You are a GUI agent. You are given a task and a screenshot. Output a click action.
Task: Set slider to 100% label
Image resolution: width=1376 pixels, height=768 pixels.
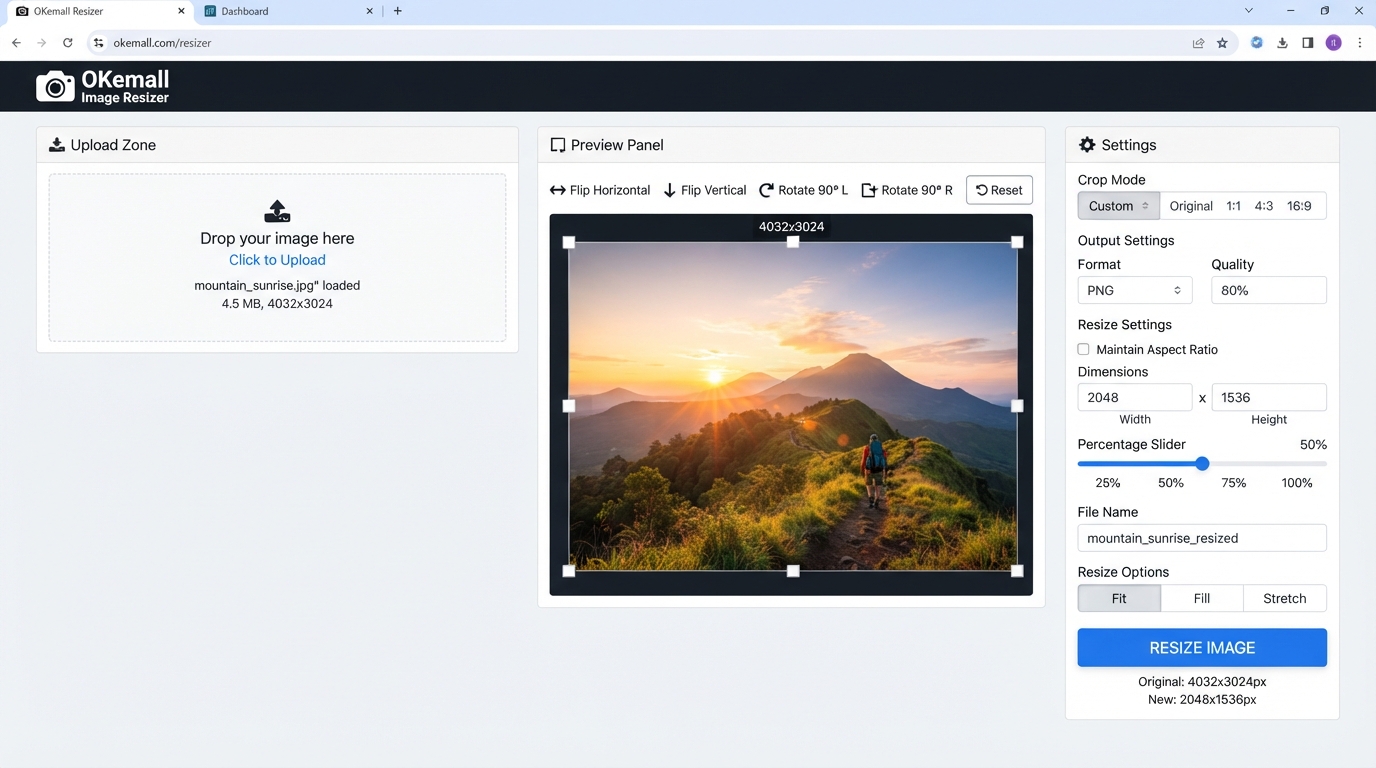(1297, 483)
